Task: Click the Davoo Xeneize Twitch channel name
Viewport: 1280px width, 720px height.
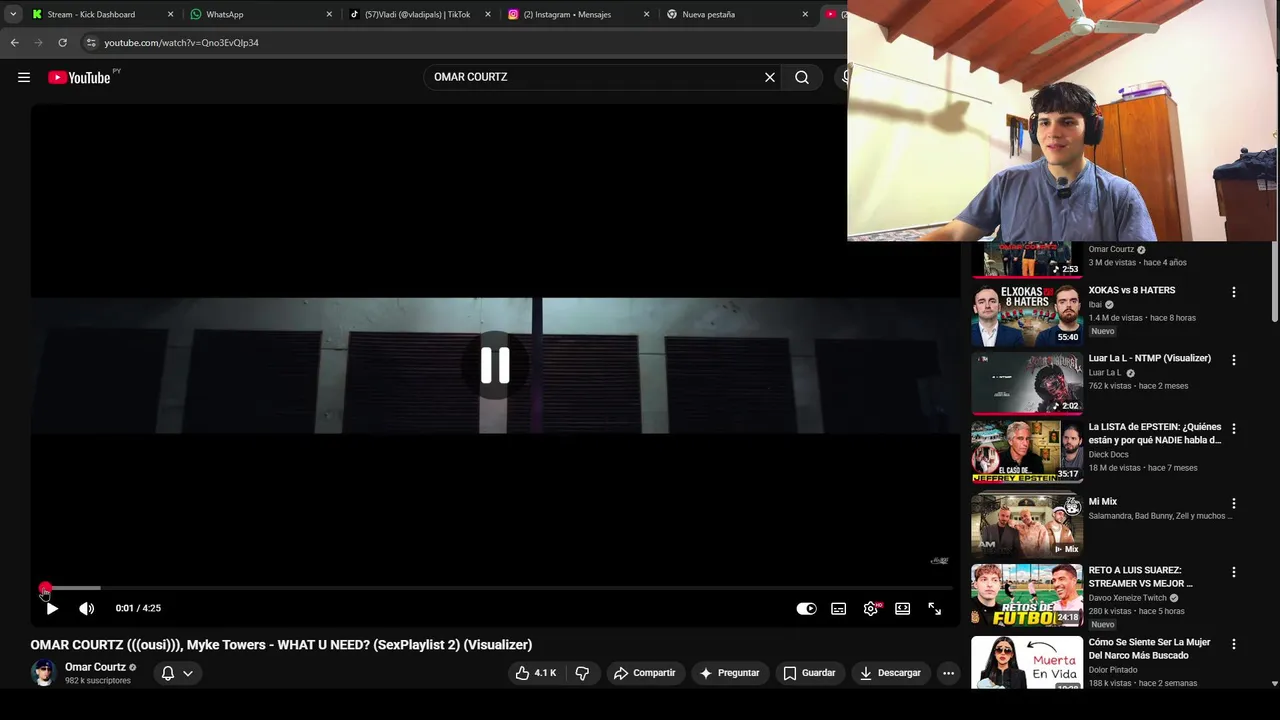Action: 1128,598
